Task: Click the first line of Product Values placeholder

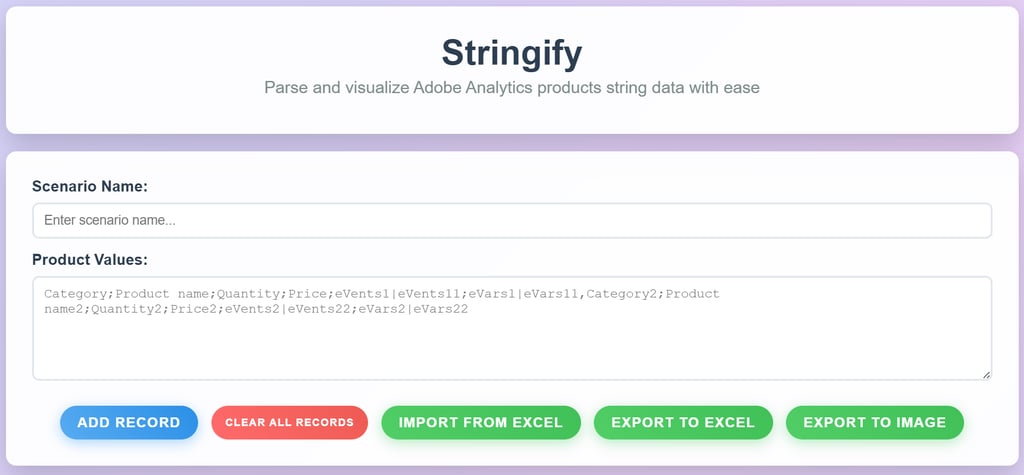Action: (x=380, y=294)
